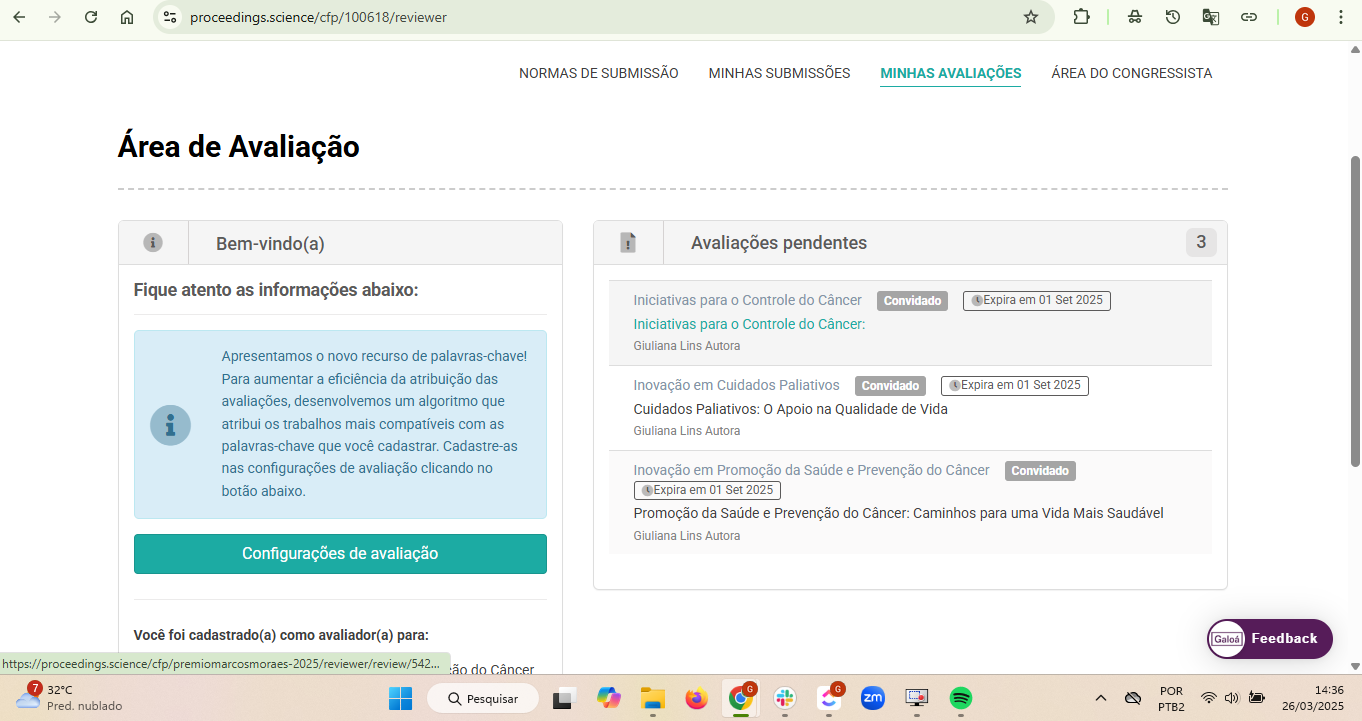Switch to Chrome in the taskbar
Screen dimensions: 1362x721
[741, 698]
